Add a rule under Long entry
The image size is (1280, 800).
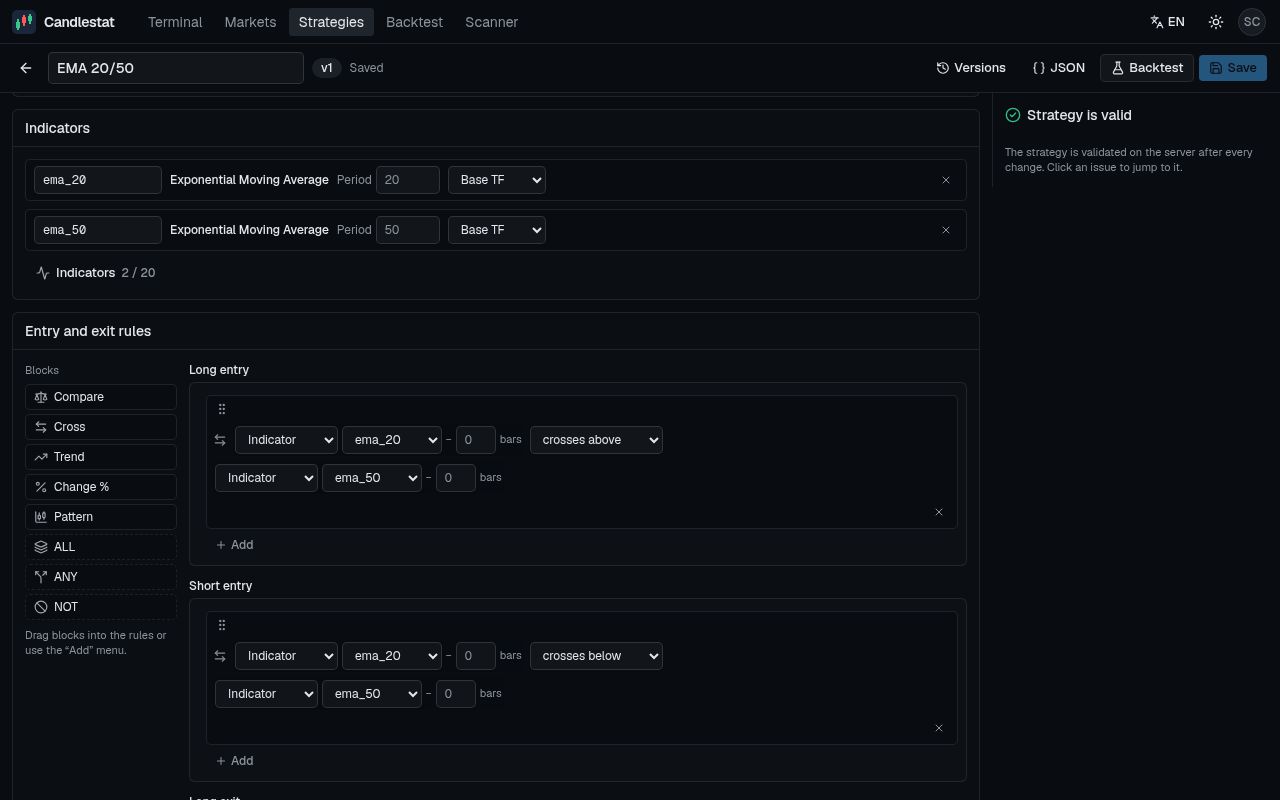[235, 545]
